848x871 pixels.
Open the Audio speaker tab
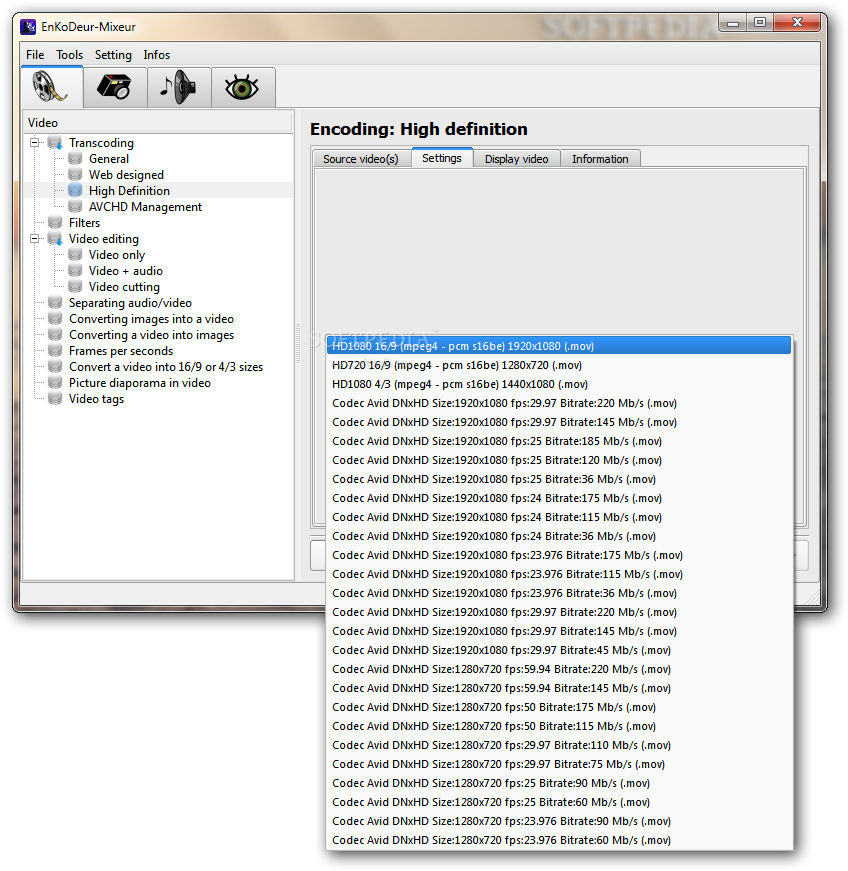pos(179,87)
